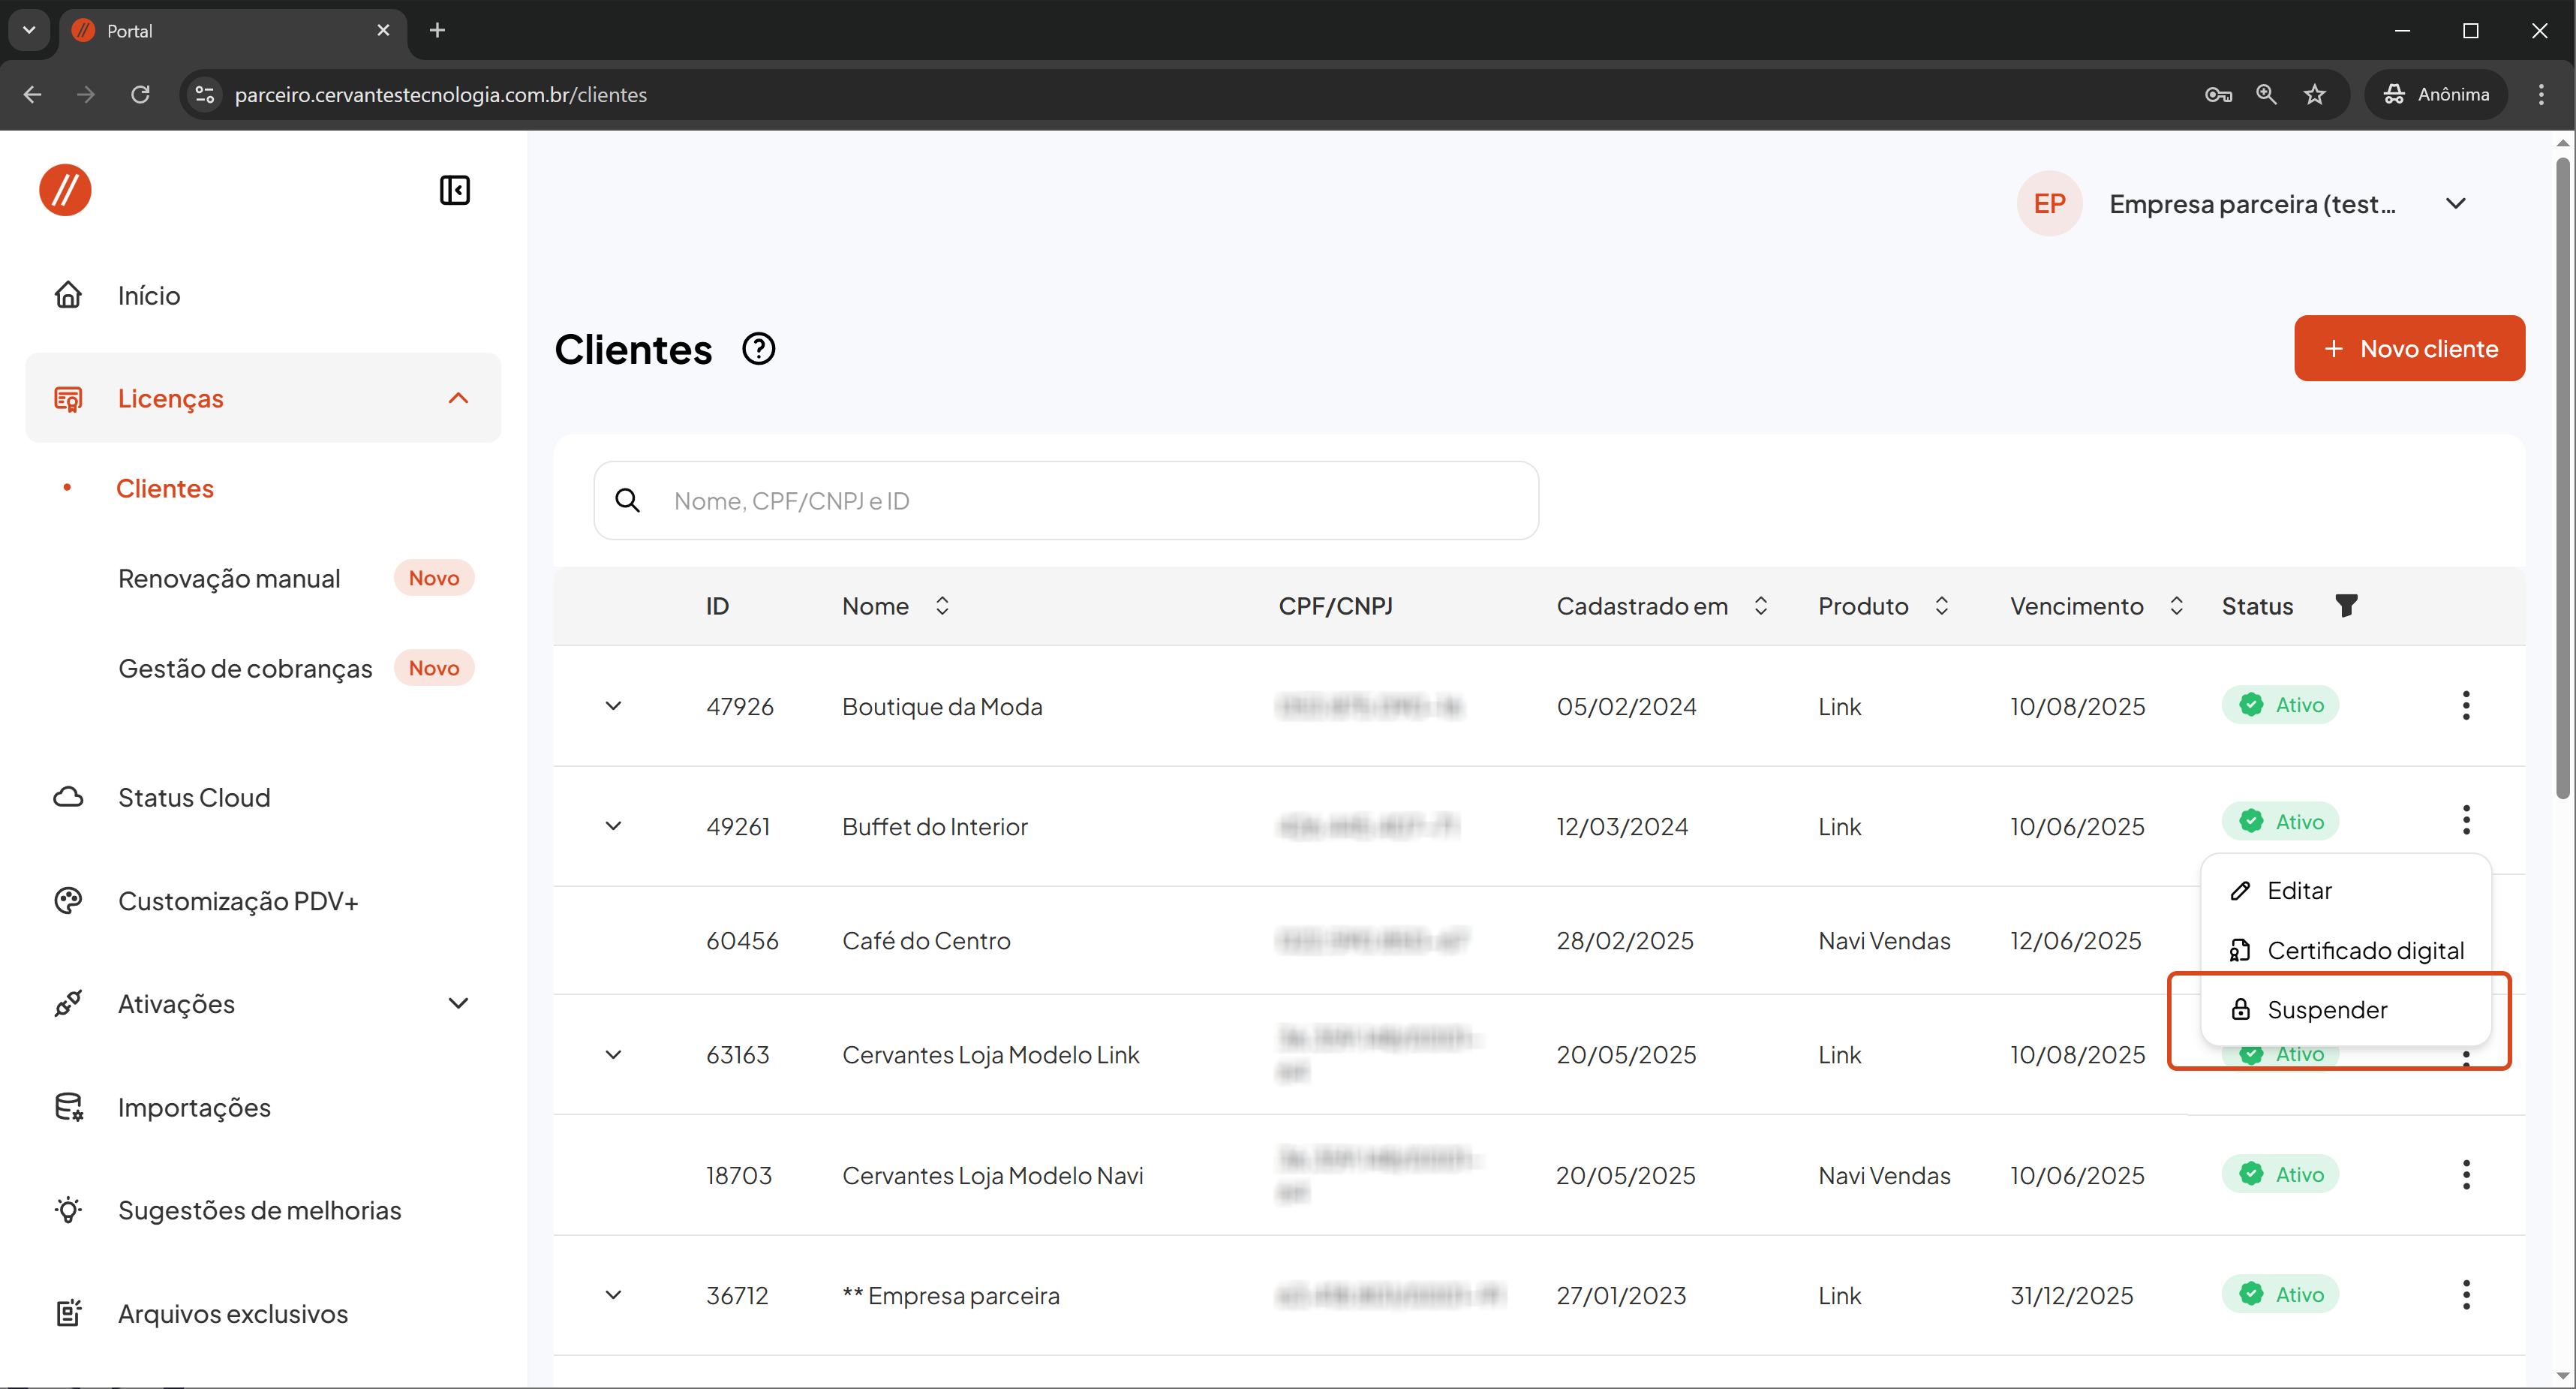2576x1389 pixels.
Task: Open three-dot menu for Cervantes Loja Modelo Navi
Action: point(2465,1174)
